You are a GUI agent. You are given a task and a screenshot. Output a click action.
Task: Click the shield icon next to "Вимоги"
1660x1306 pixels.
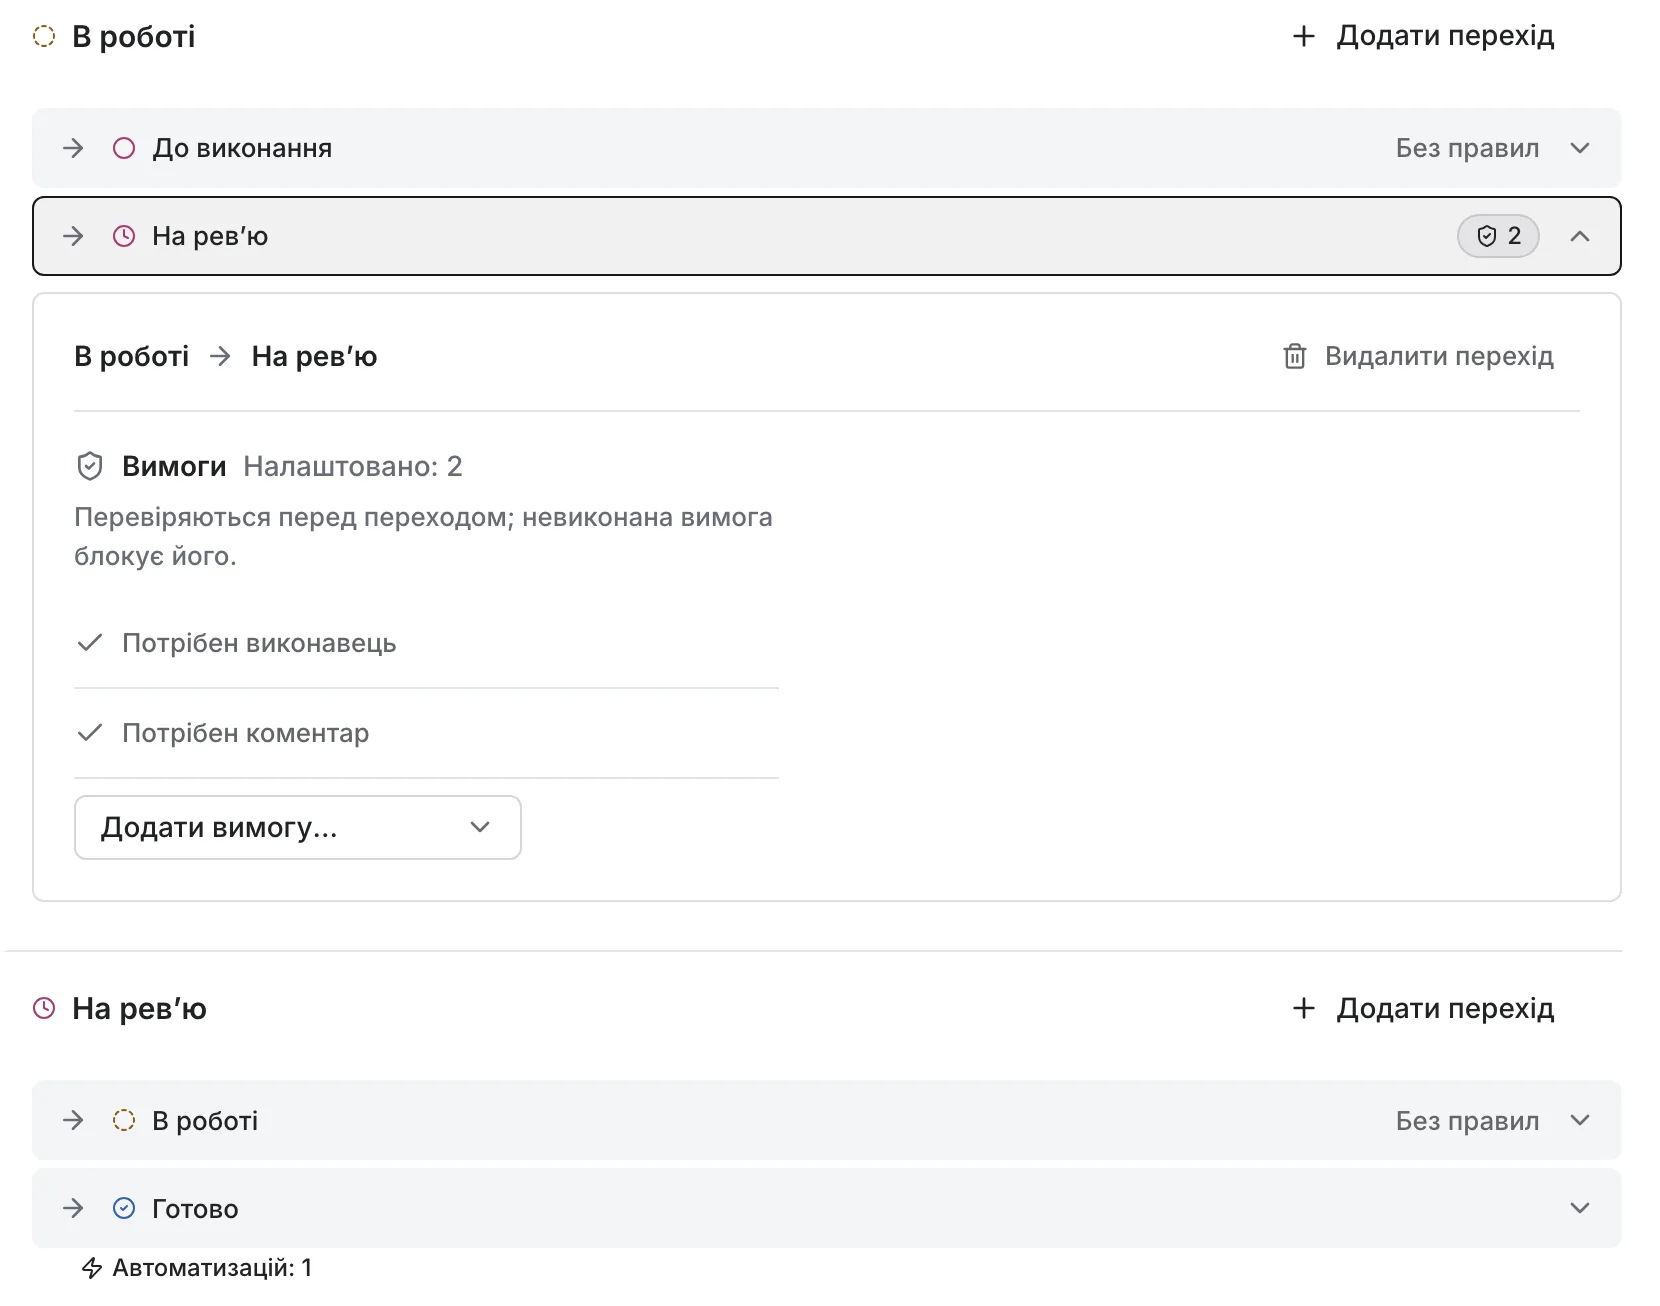[x=90, y=466]
